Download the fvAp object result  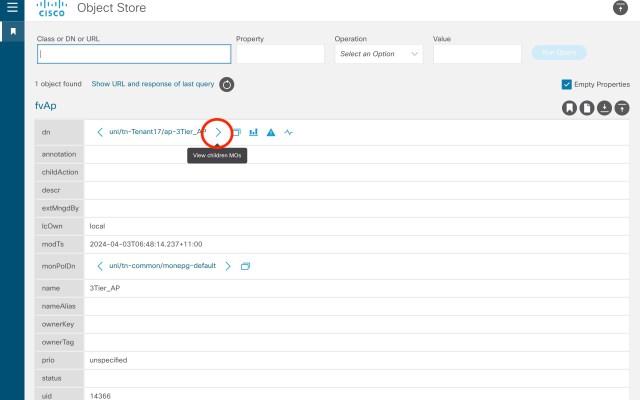coord(605,108)
